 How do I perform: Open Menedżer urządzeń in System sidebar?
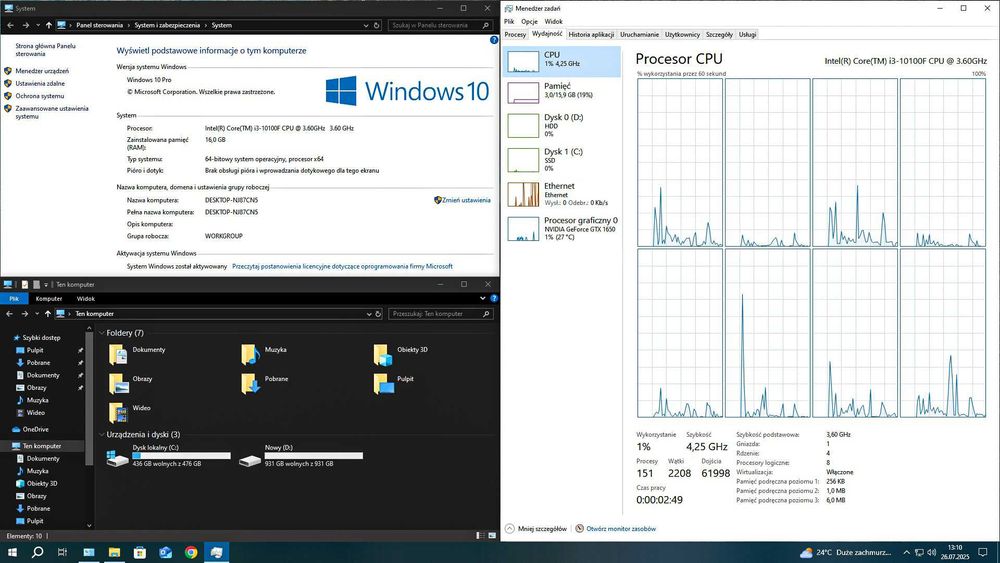tap(42, 71)
